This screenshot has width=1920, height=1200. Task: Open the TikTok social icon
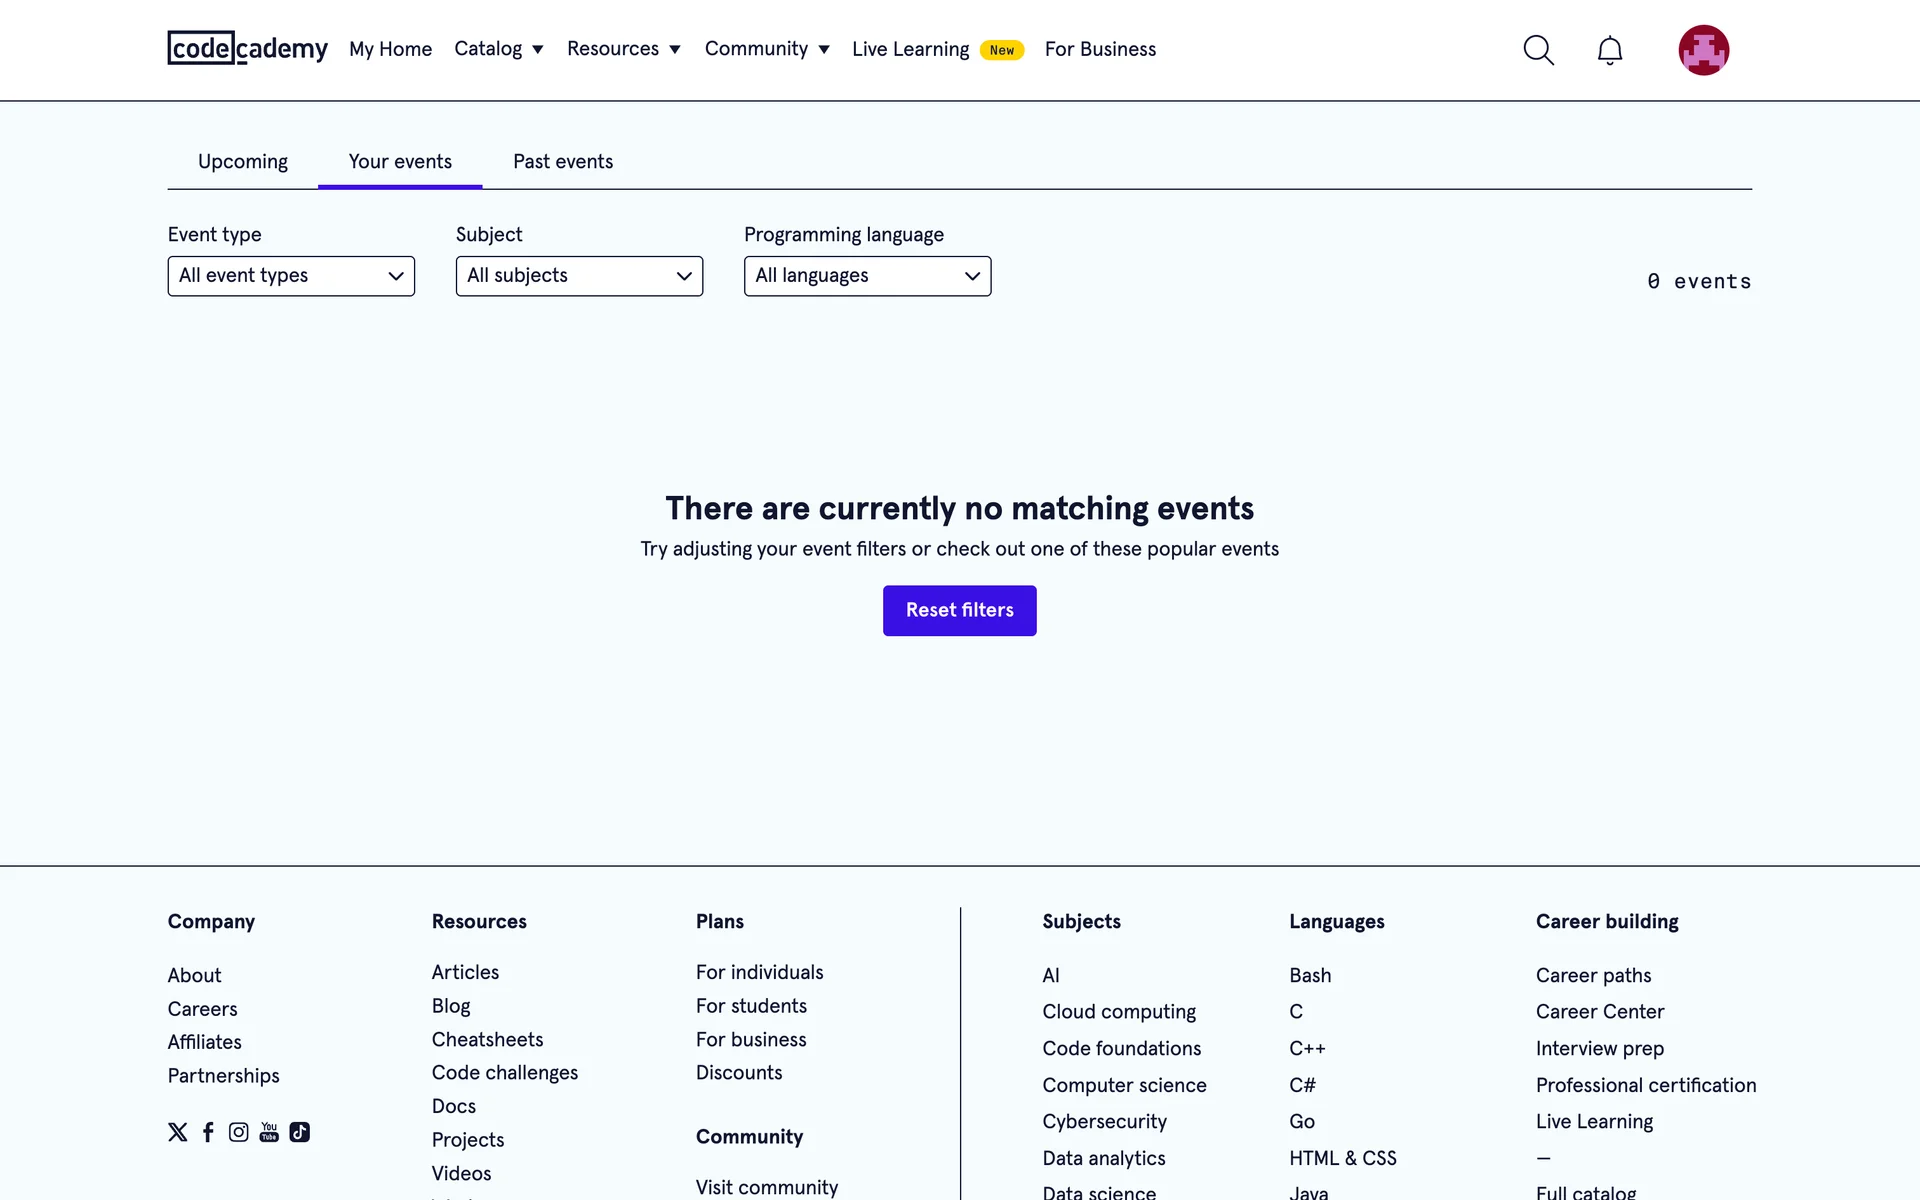coord(299,1132)
